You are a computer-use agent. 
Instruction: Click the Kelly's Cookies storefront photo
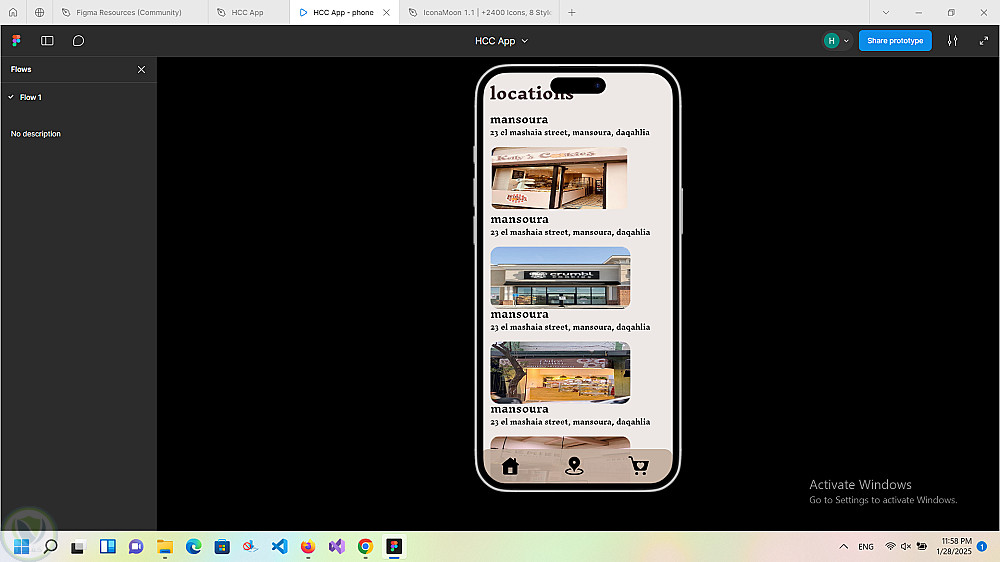(x=559, y=178)
